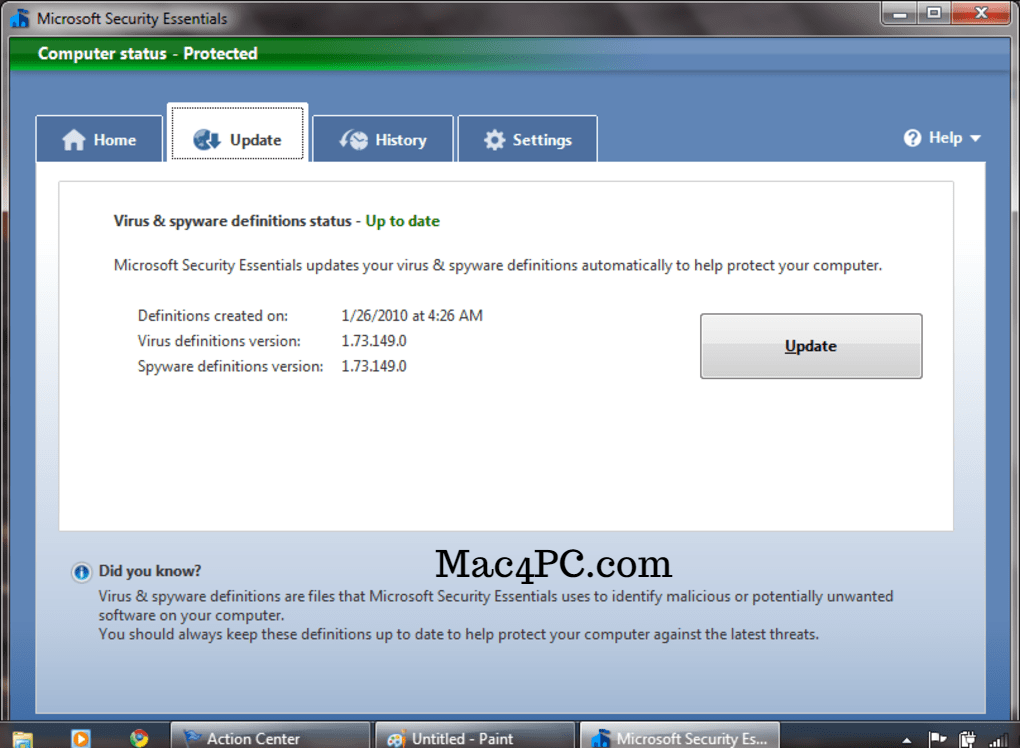Click the network signal tray icon
1020x748 pixels.
tap(998, 740)
